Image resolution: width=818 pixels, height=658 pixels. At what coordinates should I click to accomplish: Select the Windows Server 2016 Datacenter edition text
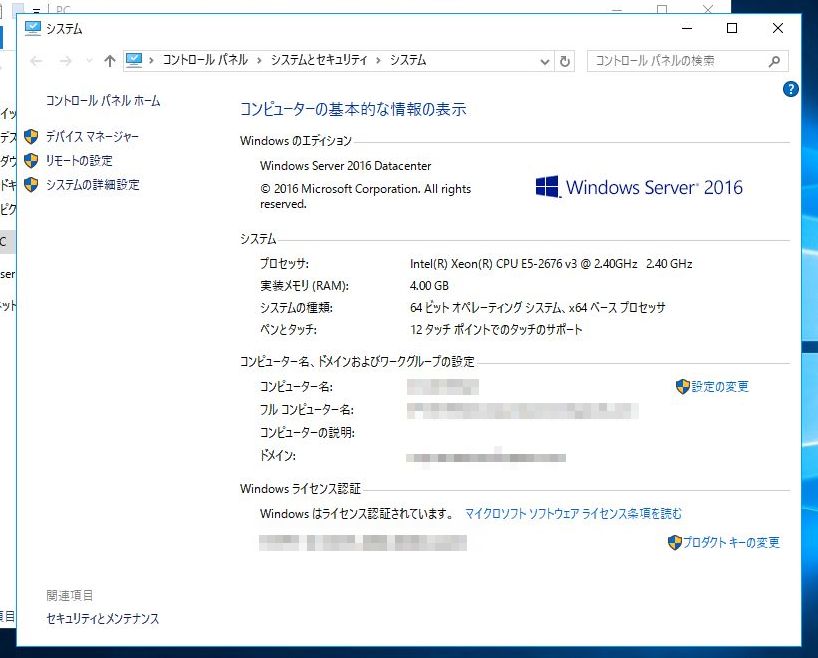coord(345,166)
